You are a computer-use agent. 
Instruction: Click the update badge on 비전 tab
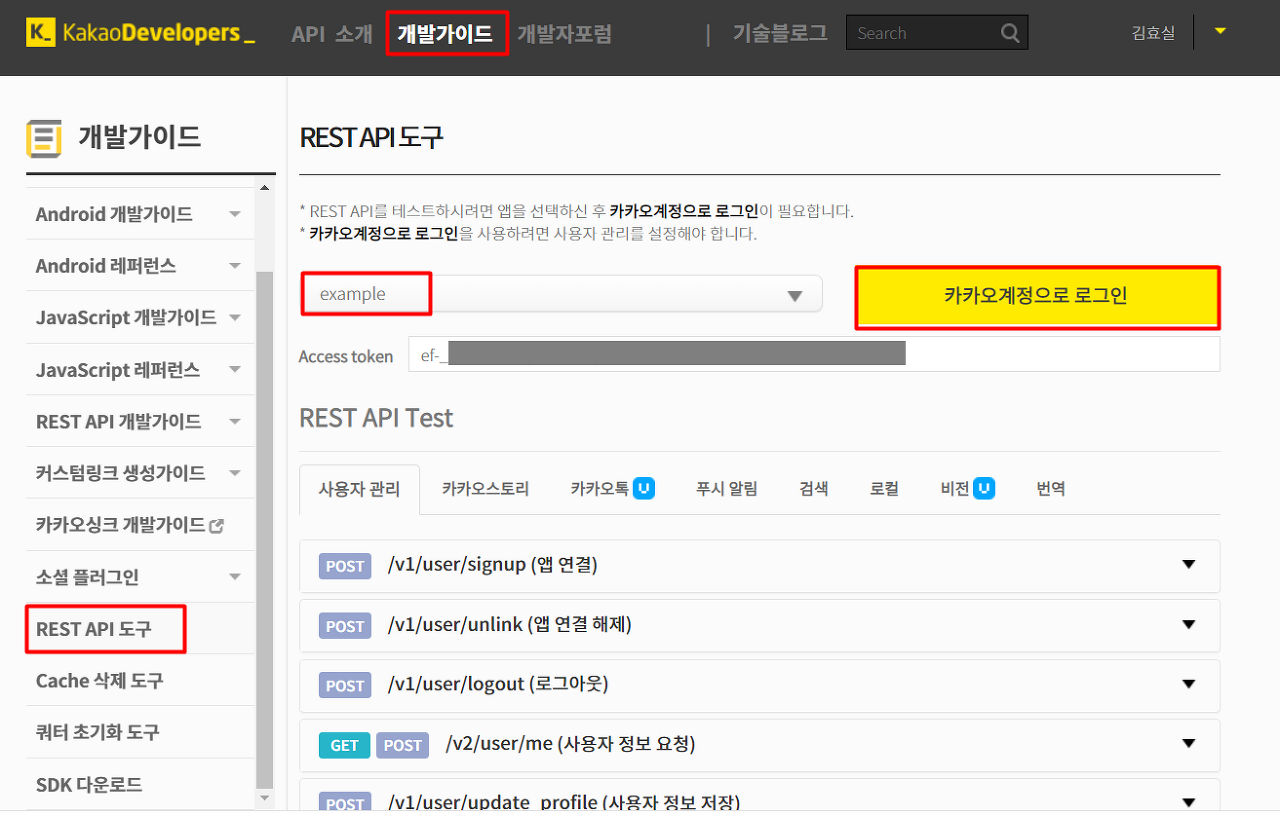pos(984,489)
